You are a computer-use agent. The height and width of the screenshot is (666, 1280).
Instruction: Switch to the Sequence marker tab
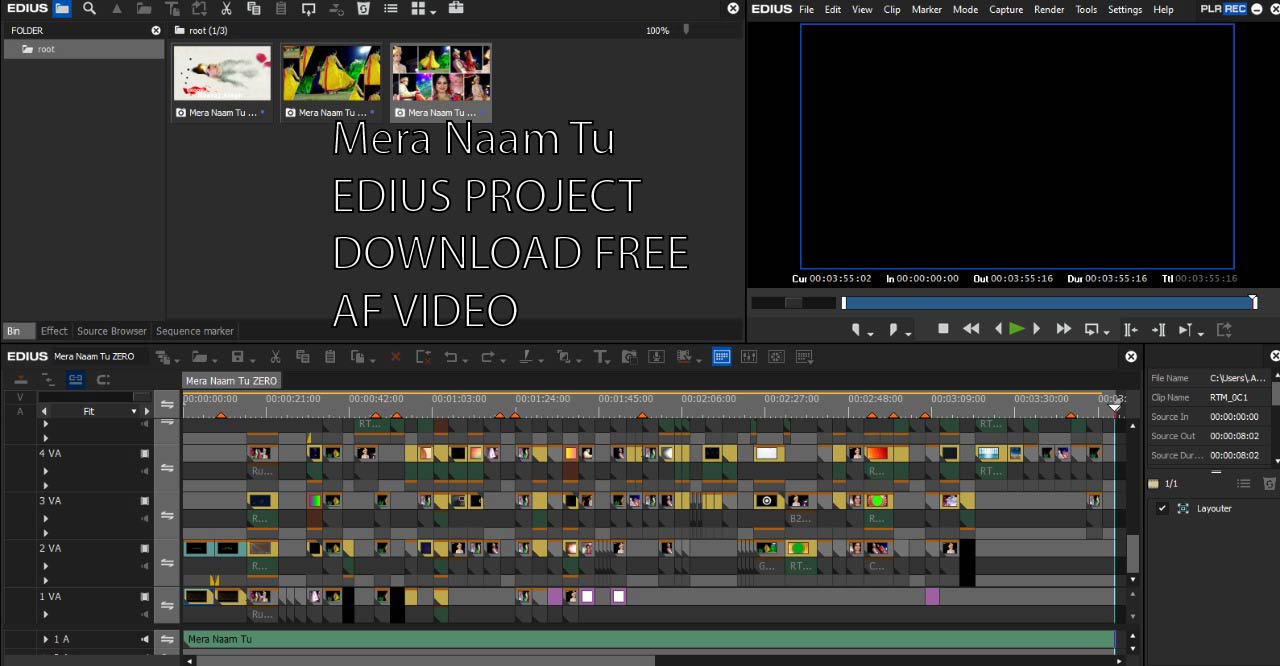pyautogui.click(x=195, y=331)
